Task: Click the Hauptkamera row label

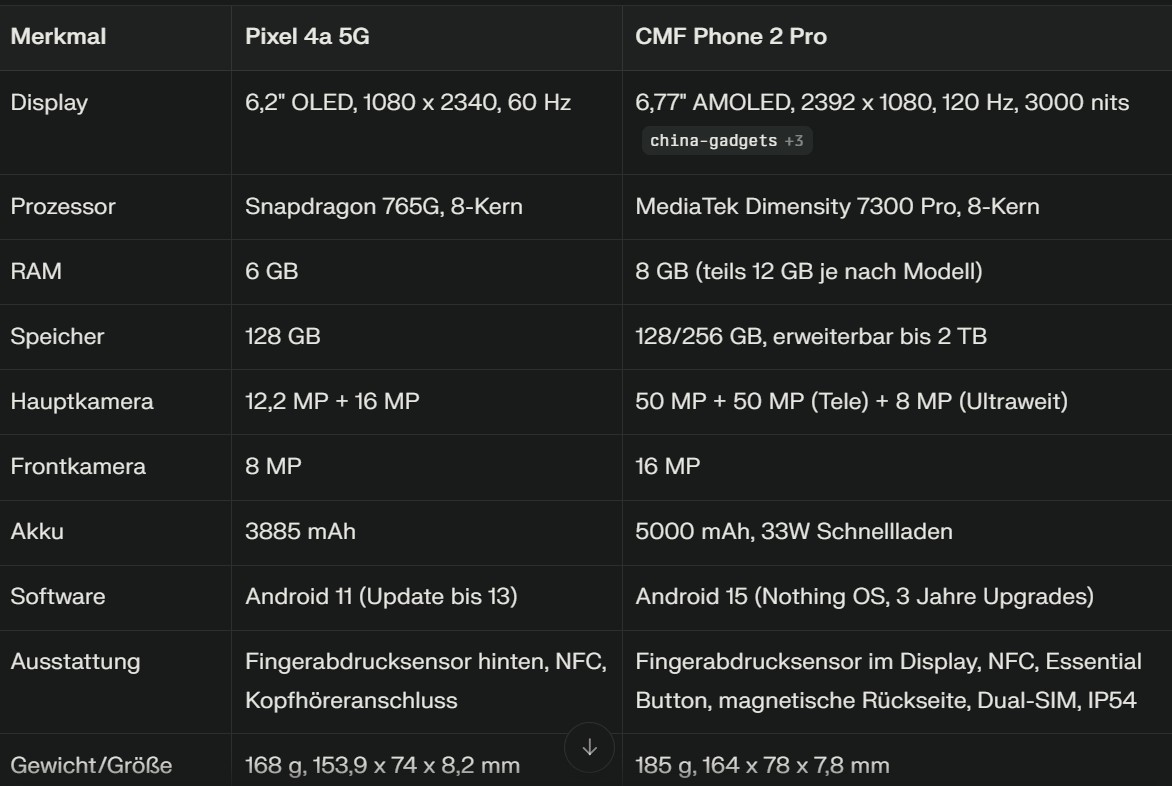Action: (82, 401)
